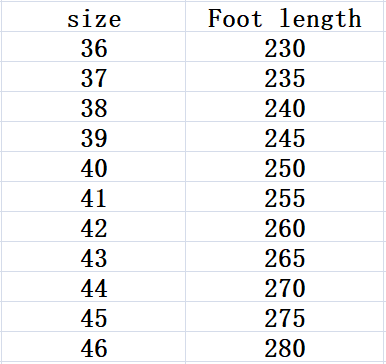Image resolution: width=386 pixels, height=364 pixels.
Task: Click the foot length 250 cell
Action: pyautogui.click(x=285, y=167)
